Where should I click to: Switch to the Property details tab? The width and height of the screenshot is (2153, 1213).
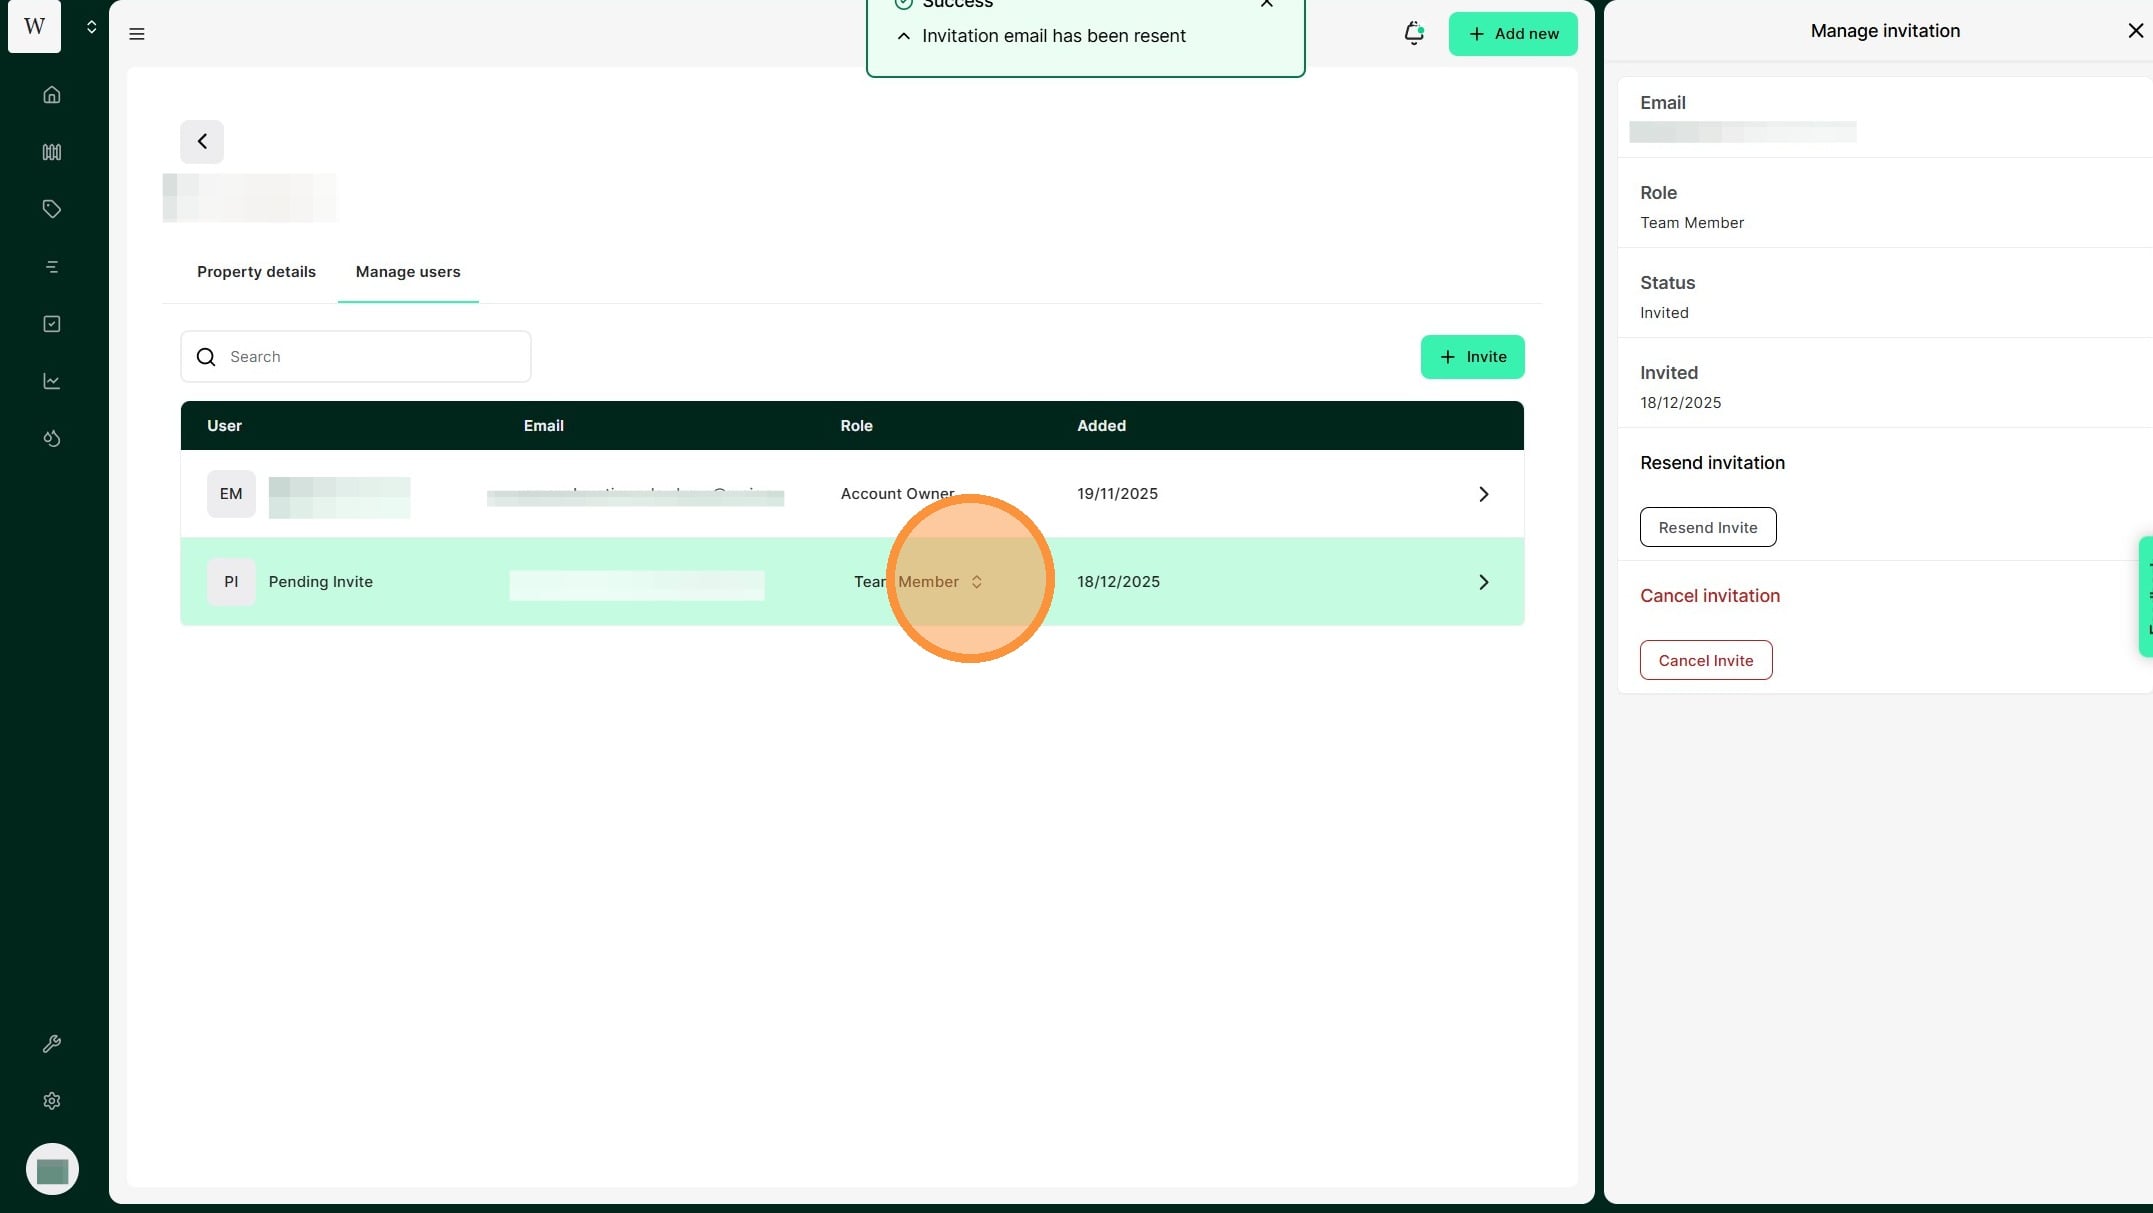tap(256, 272)
